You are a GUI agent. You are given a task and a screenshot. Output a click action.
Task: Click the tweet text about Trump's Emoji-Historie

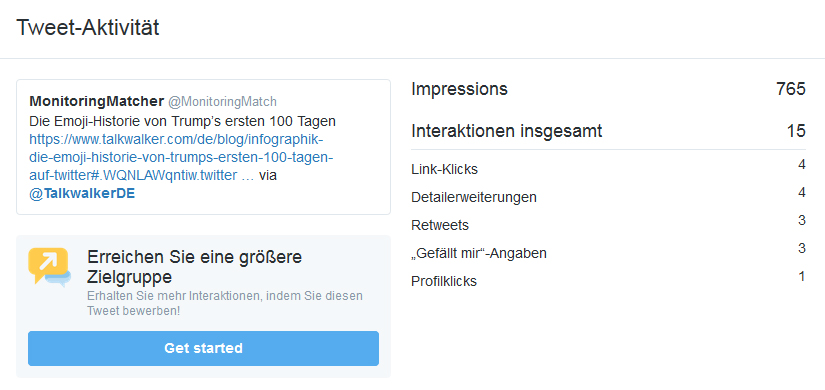pyautogui.click(x=183, y=122)
